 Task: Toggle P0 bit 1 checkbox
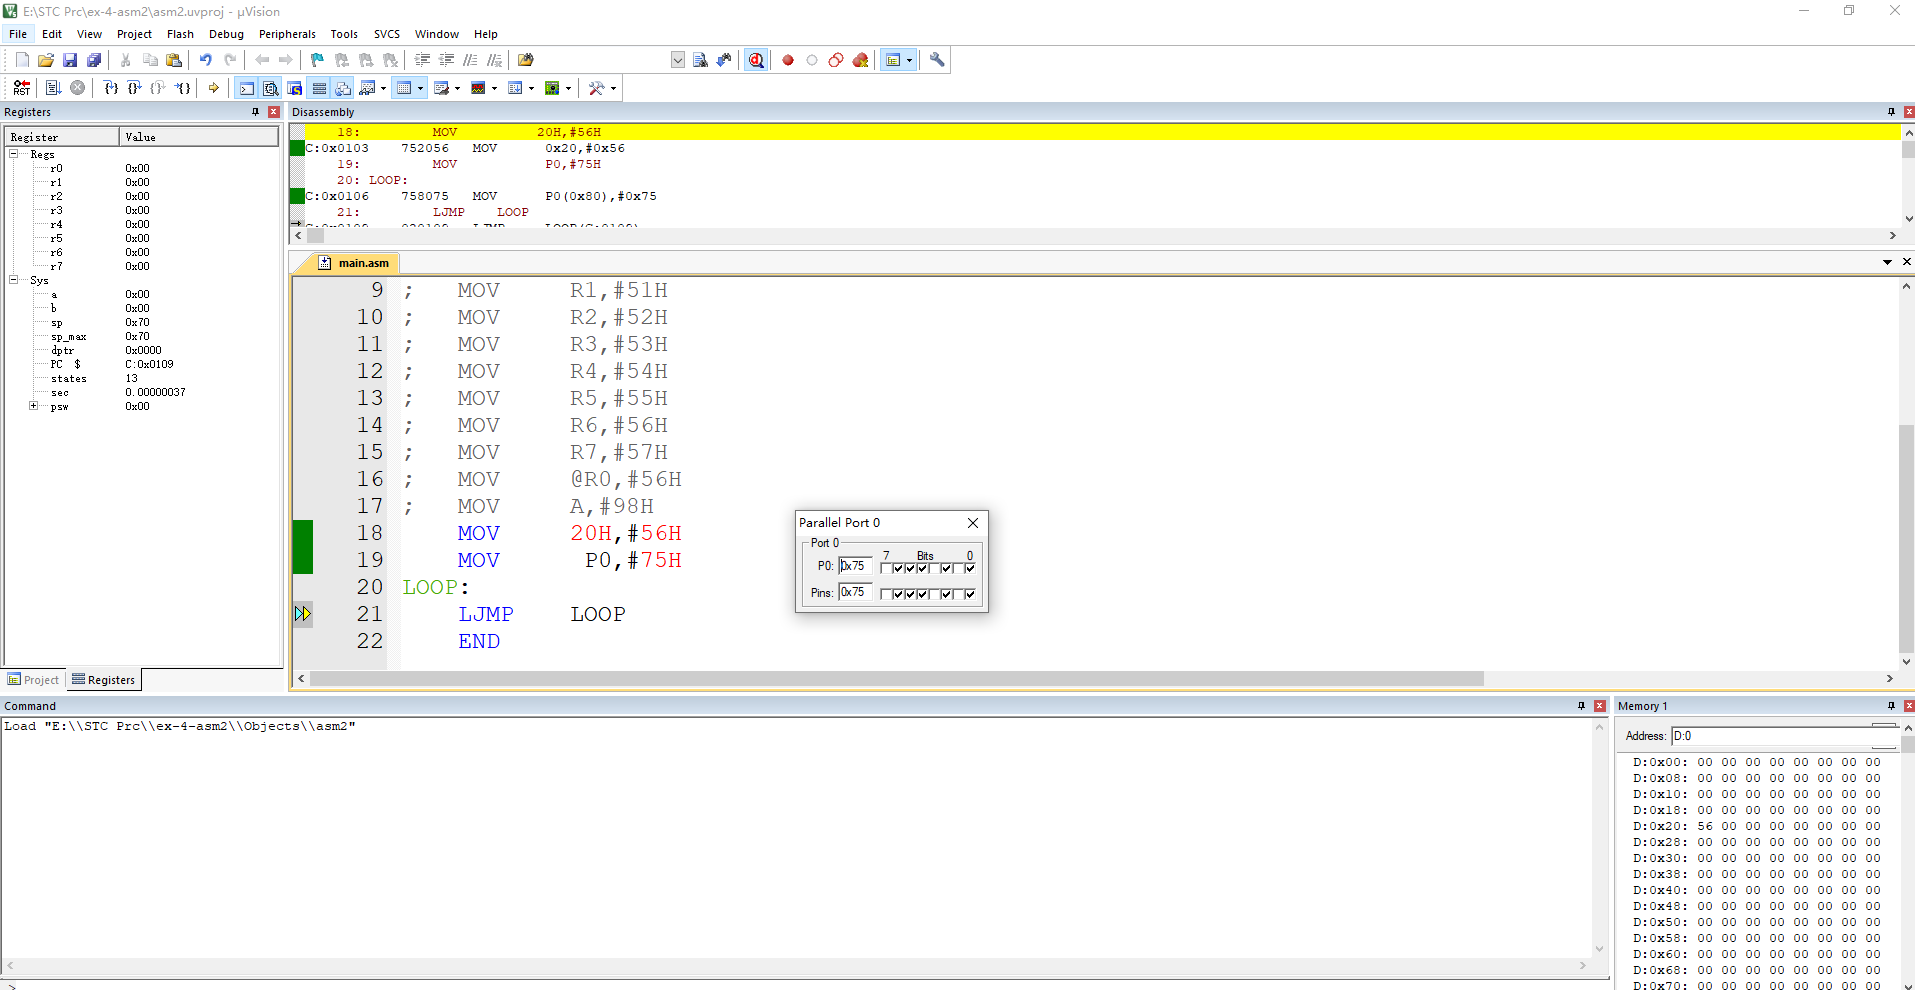959,568
